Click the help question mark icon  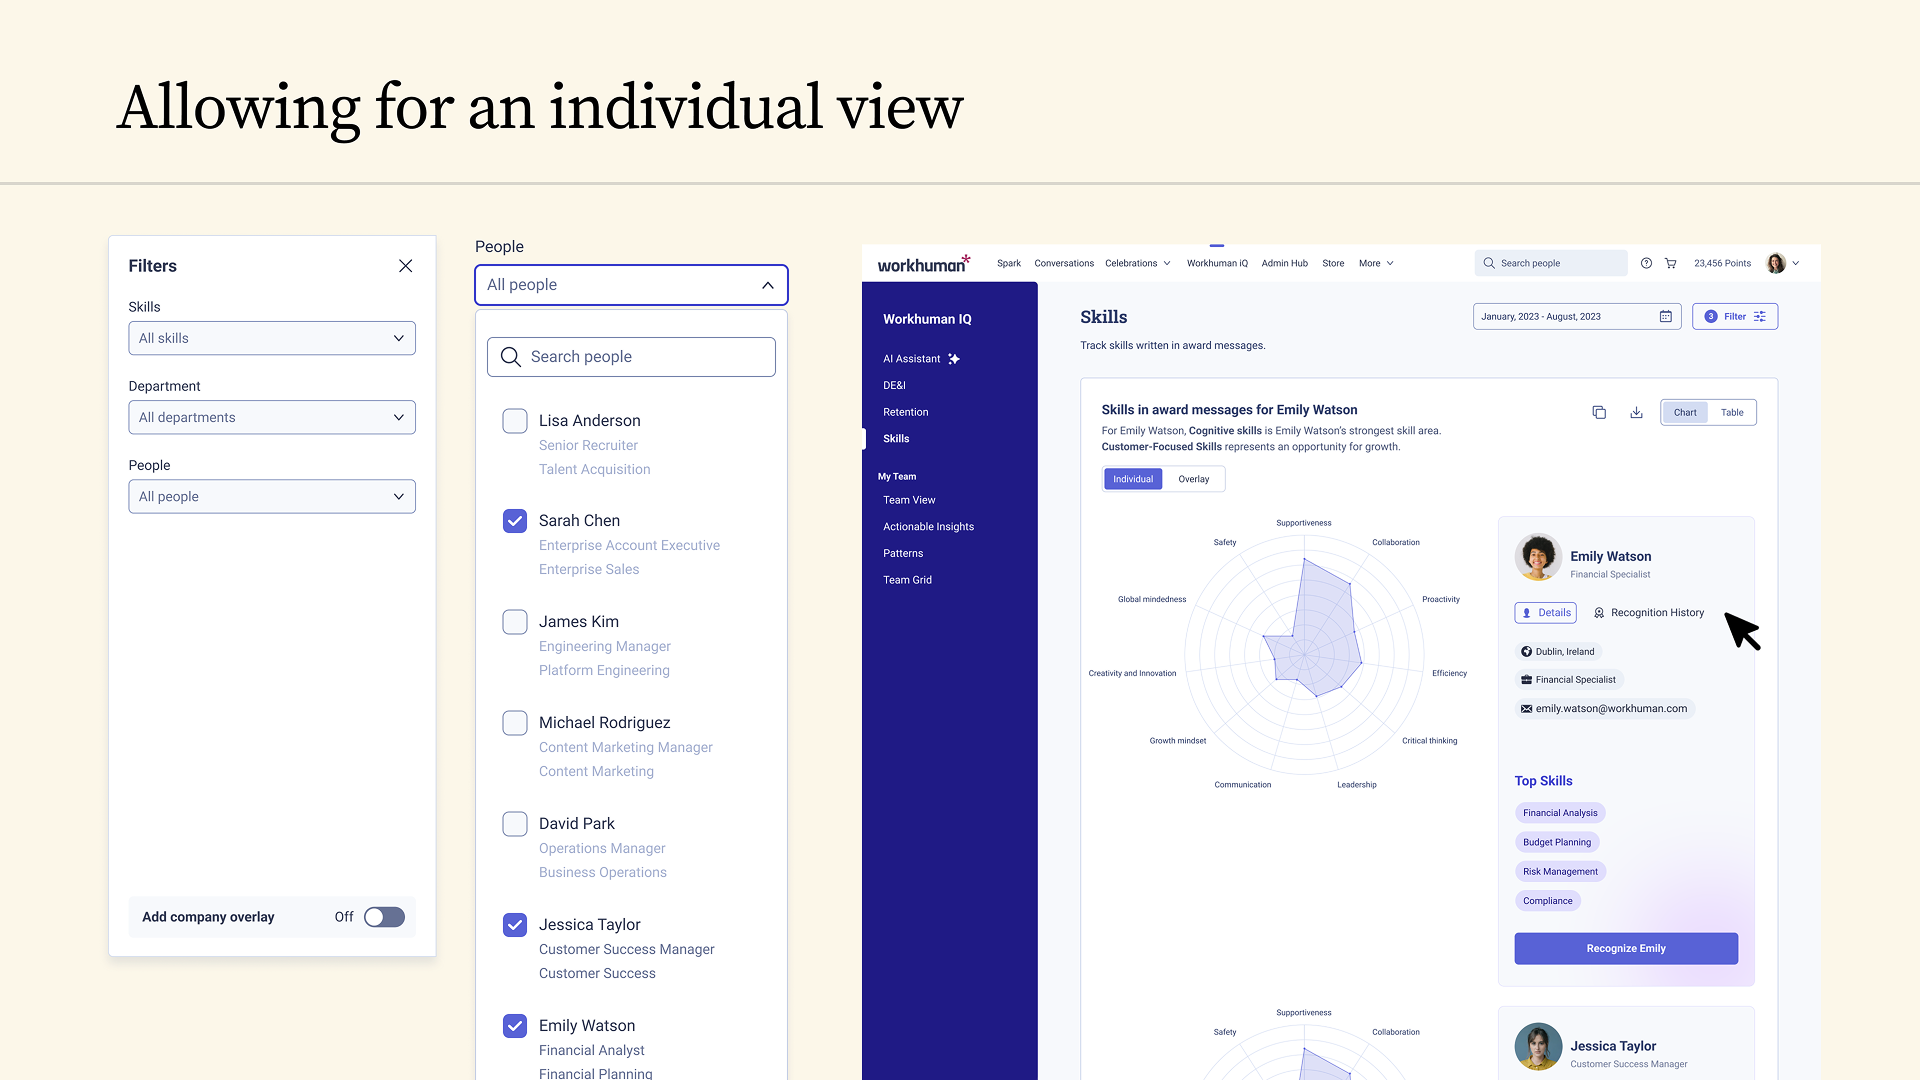(x=1646, y=264)
